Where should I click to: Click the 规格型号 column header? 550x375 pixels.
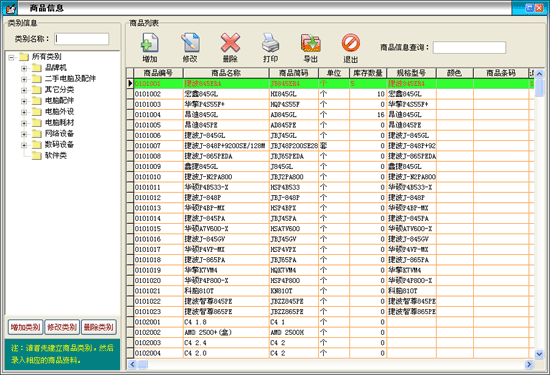(411, 73)
